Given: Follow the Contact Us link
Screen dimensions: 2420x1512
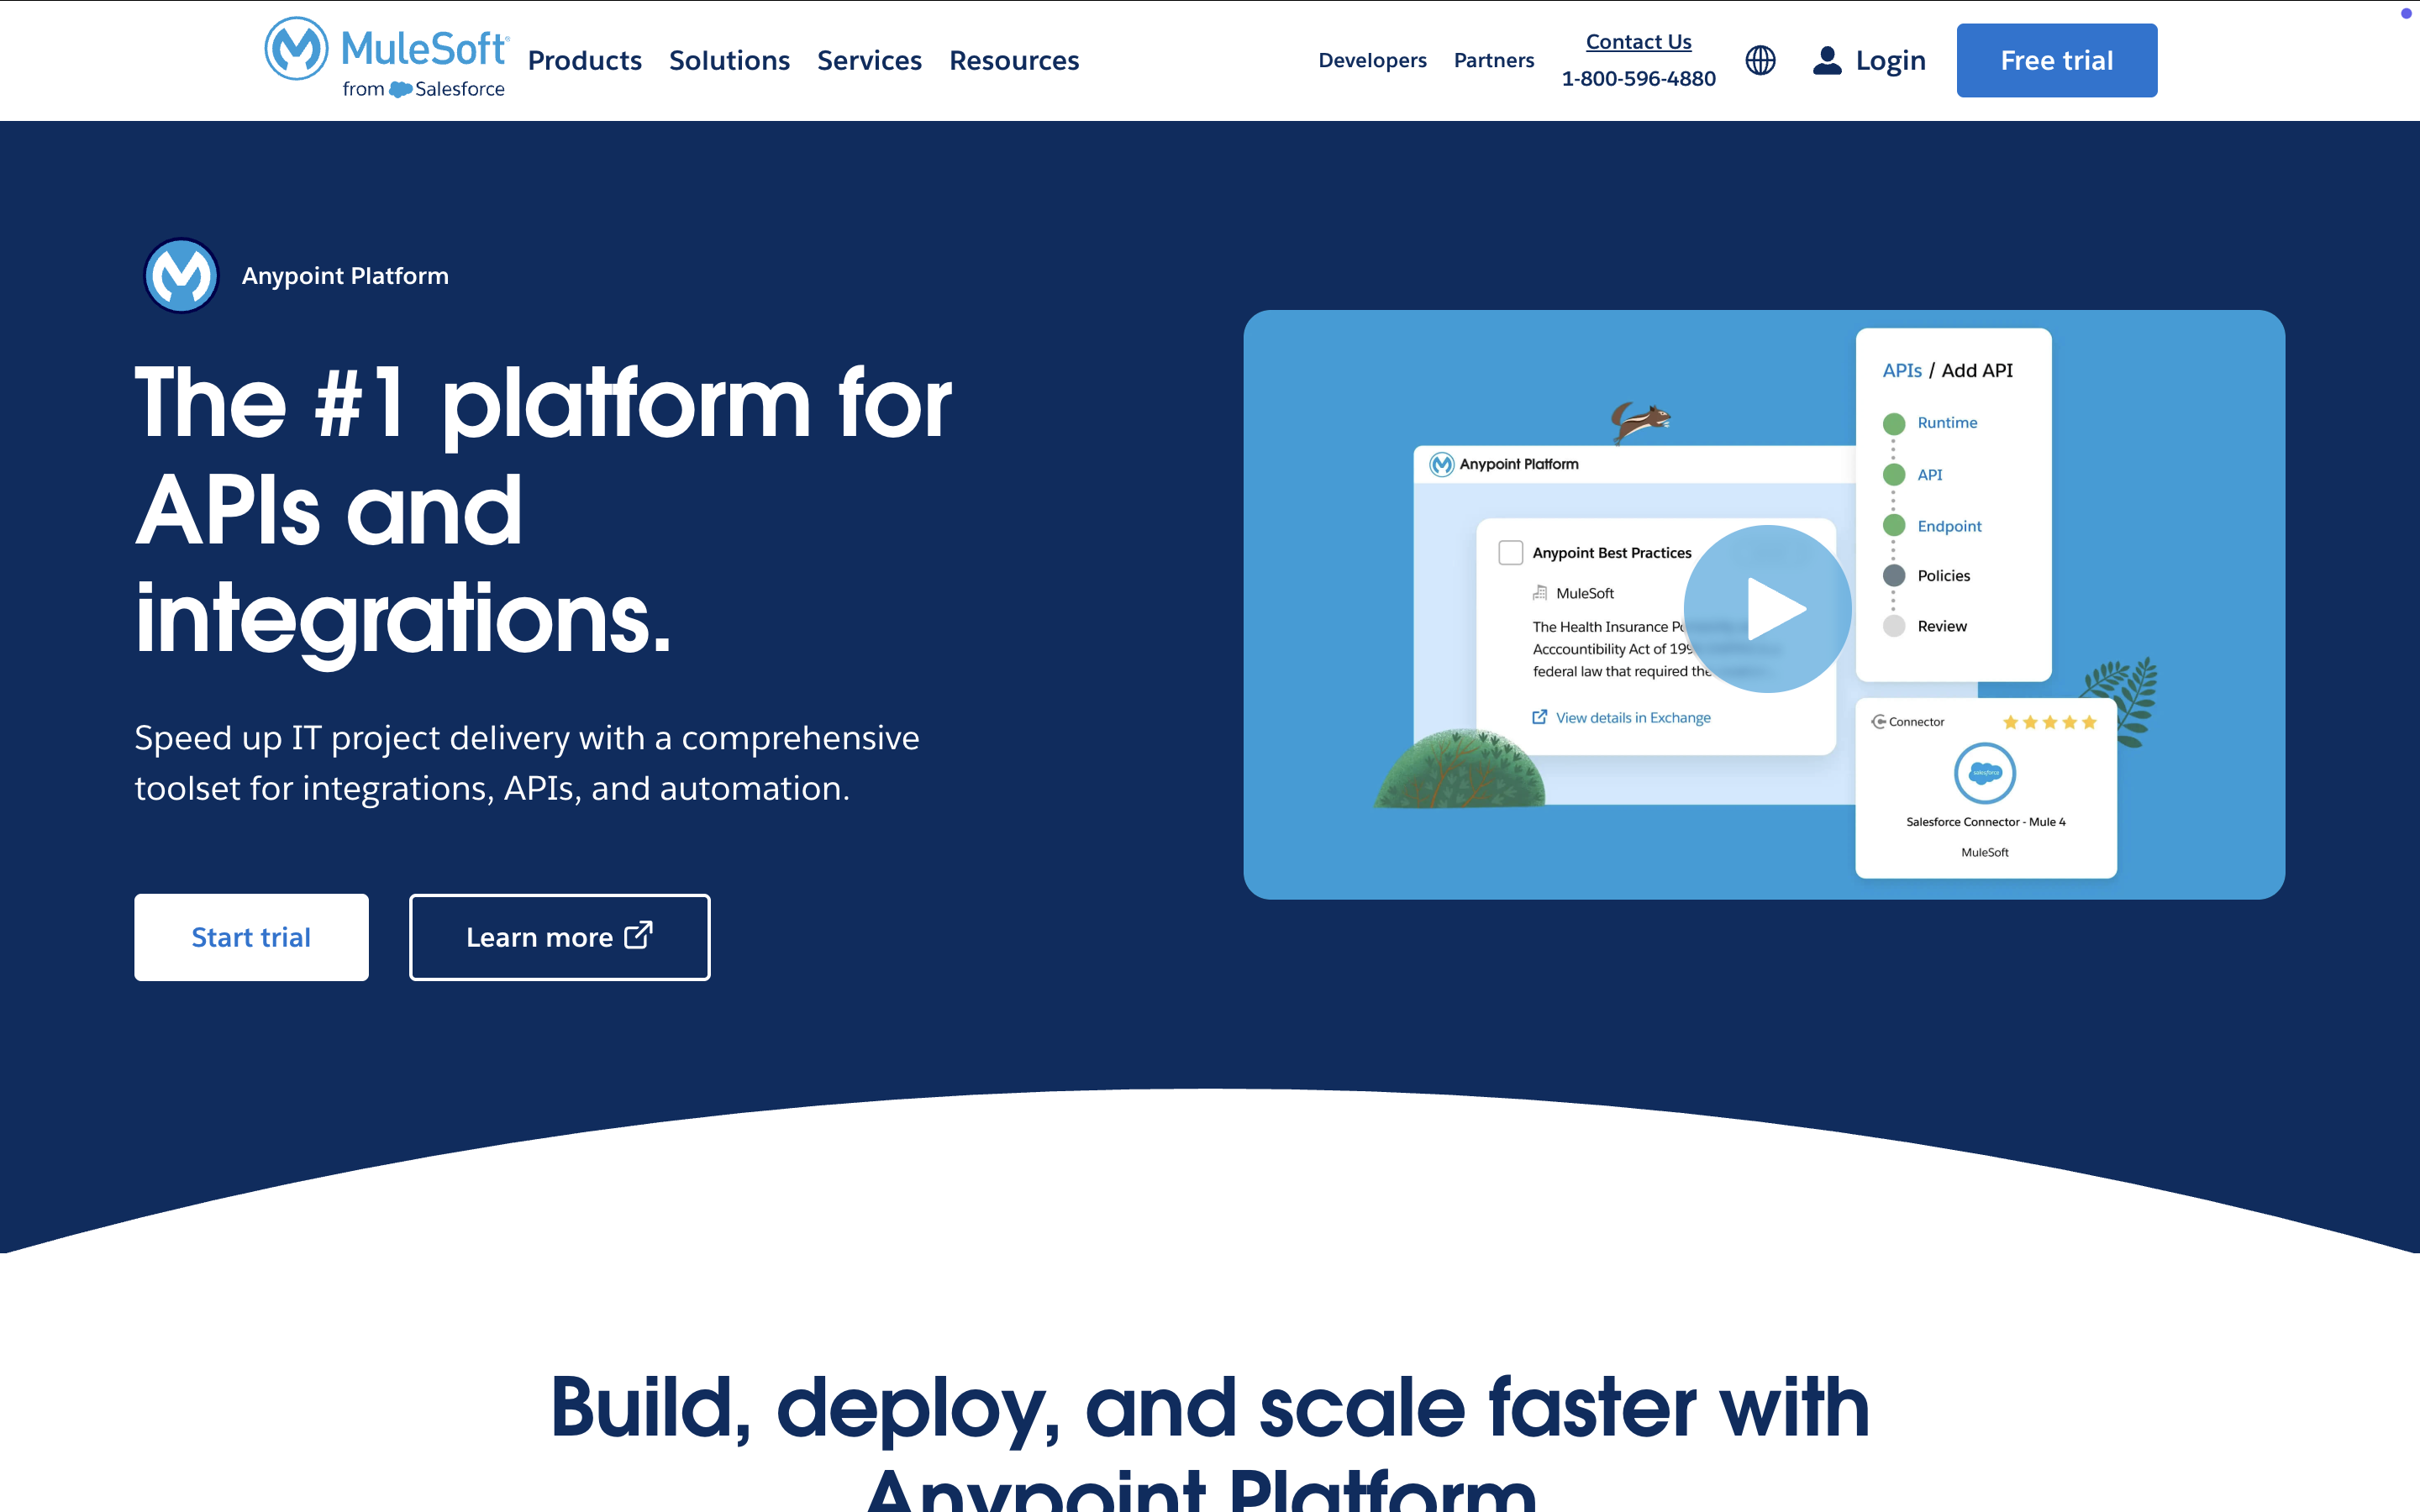Looking at the screenshot, I should (x=1638, y=42).
